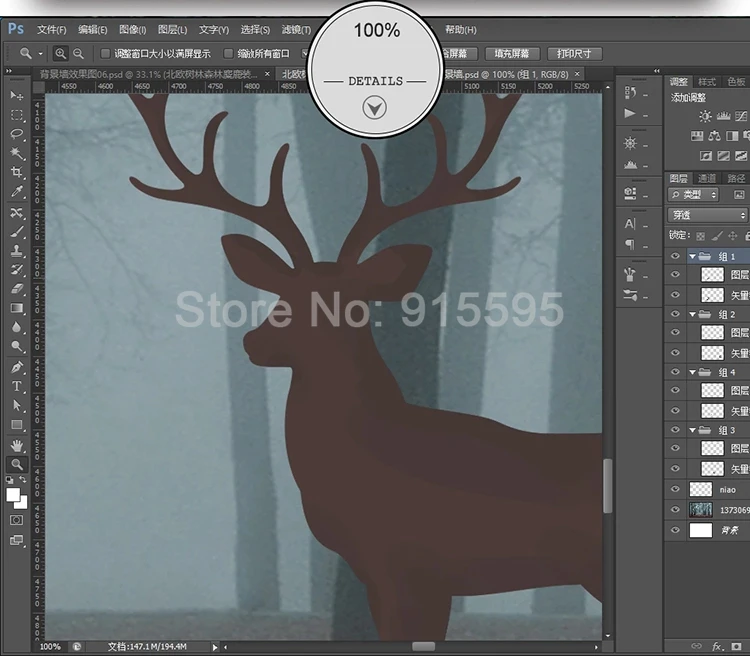Select the Move tool
Viewport: 750px width, 666px height.
[x=17, y=96]
